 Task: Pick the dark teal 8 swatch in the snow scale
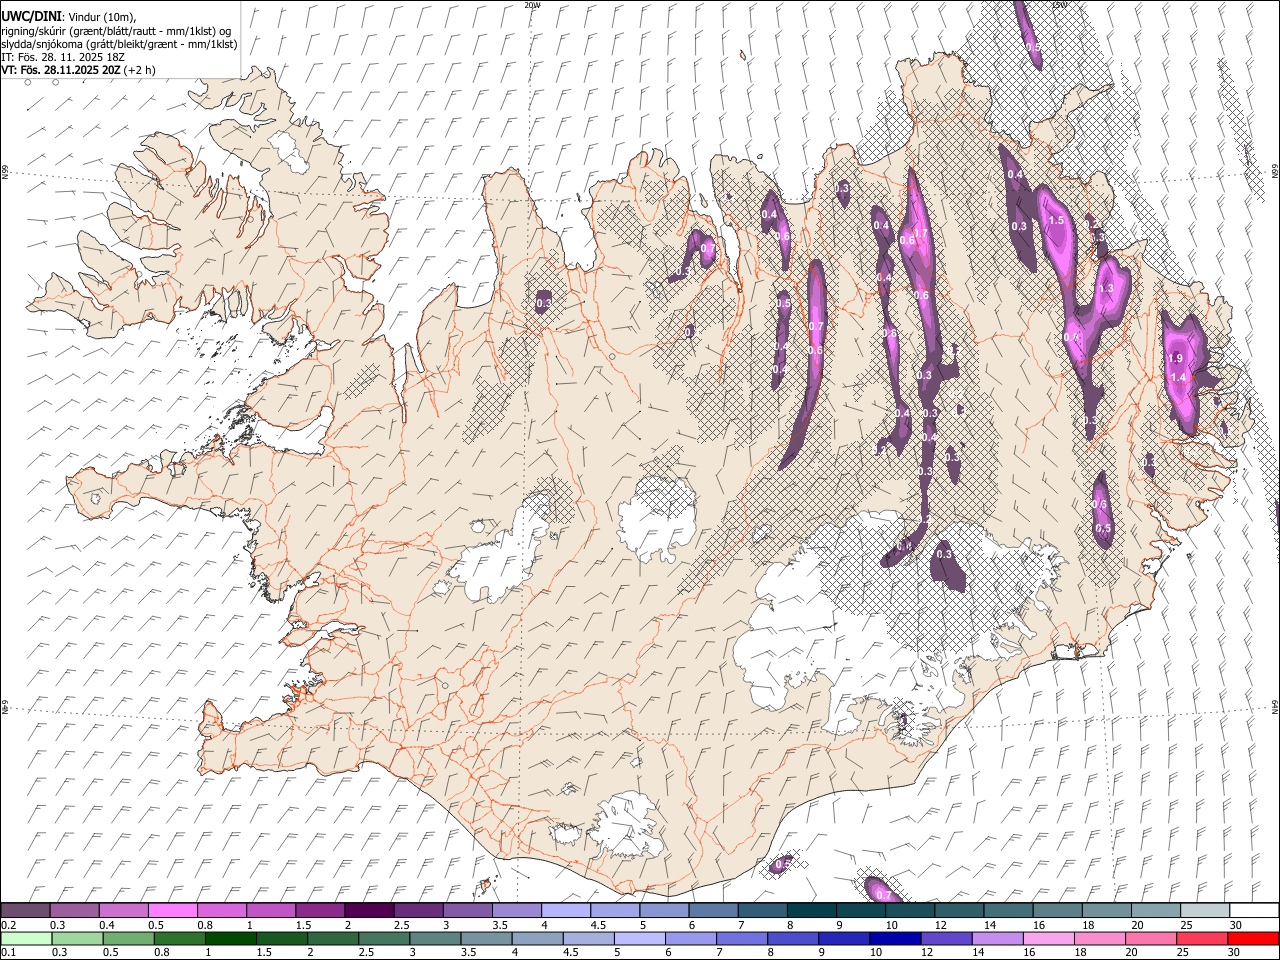[811, 911]
